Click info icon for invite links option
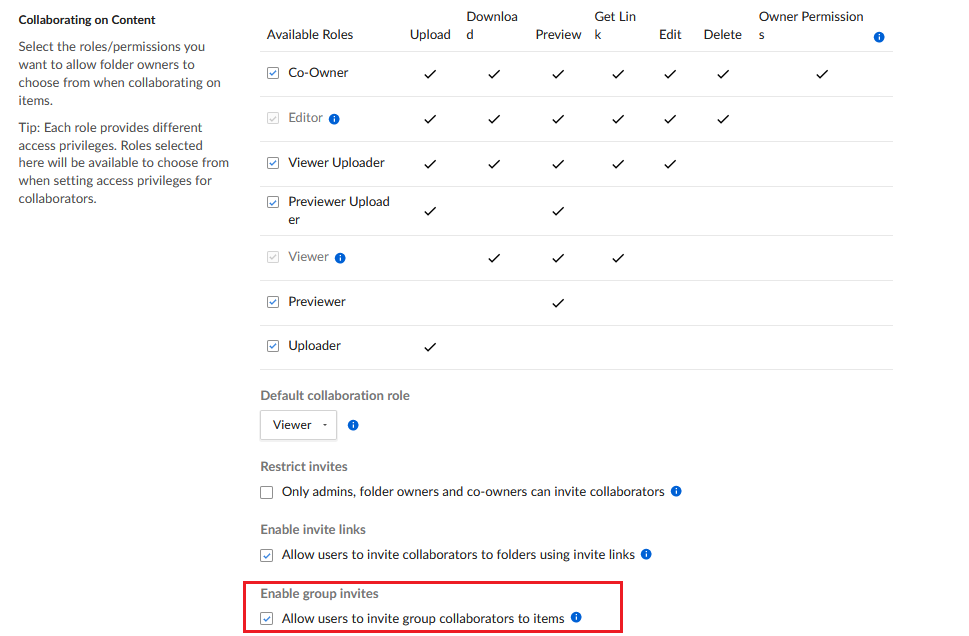 pyautogui.click(x=646, y=554)
